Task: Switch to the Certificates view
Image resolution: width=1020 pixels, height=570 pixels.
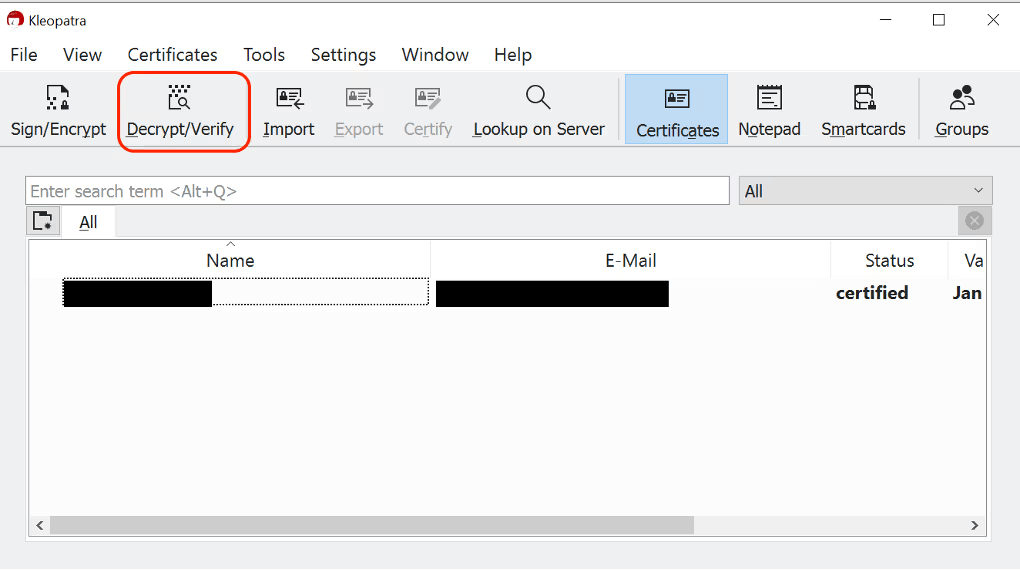Action: point(677,109)
